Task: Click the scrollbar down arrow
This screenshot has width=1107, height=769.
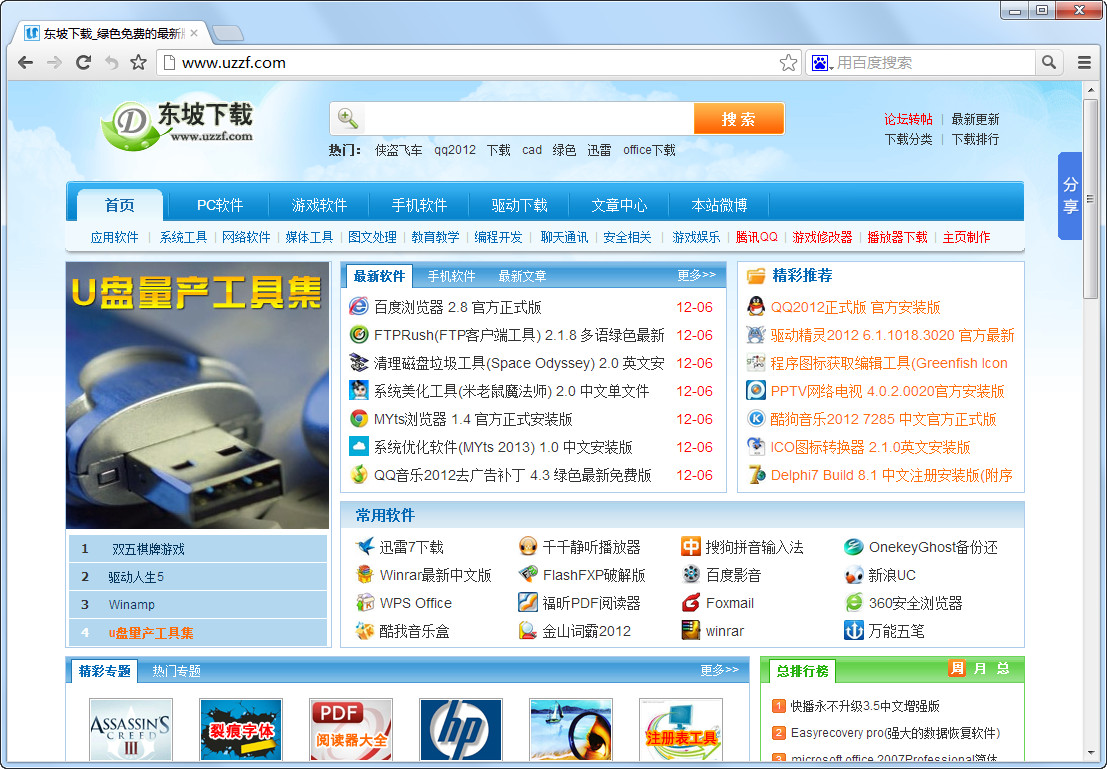Action: click(1091, 755)
